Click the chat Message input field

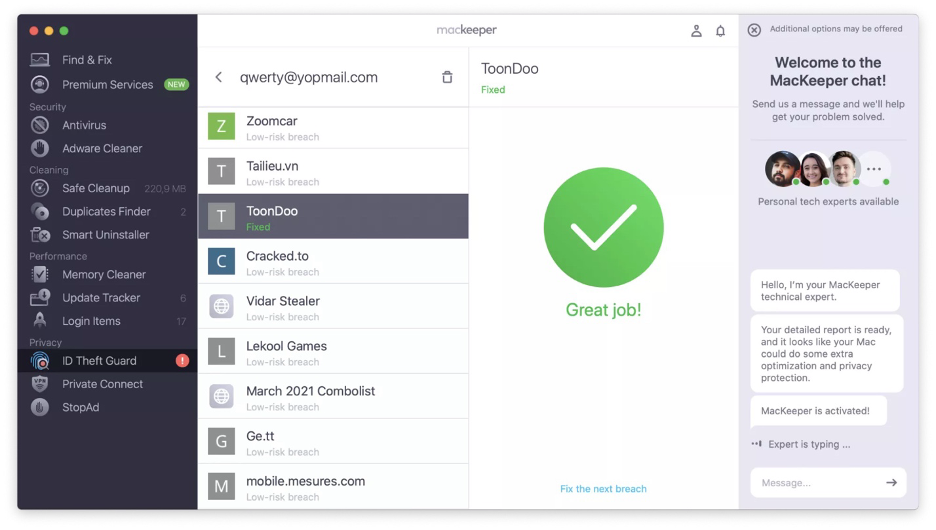pos(815,483)
